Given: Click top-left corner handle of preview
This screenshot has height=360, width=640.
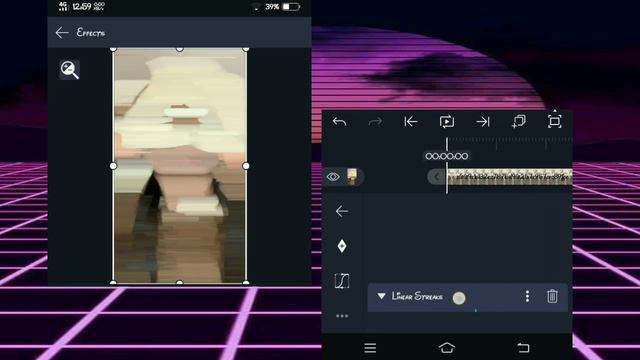Looking at the screenshot, I should coord(113,49).
